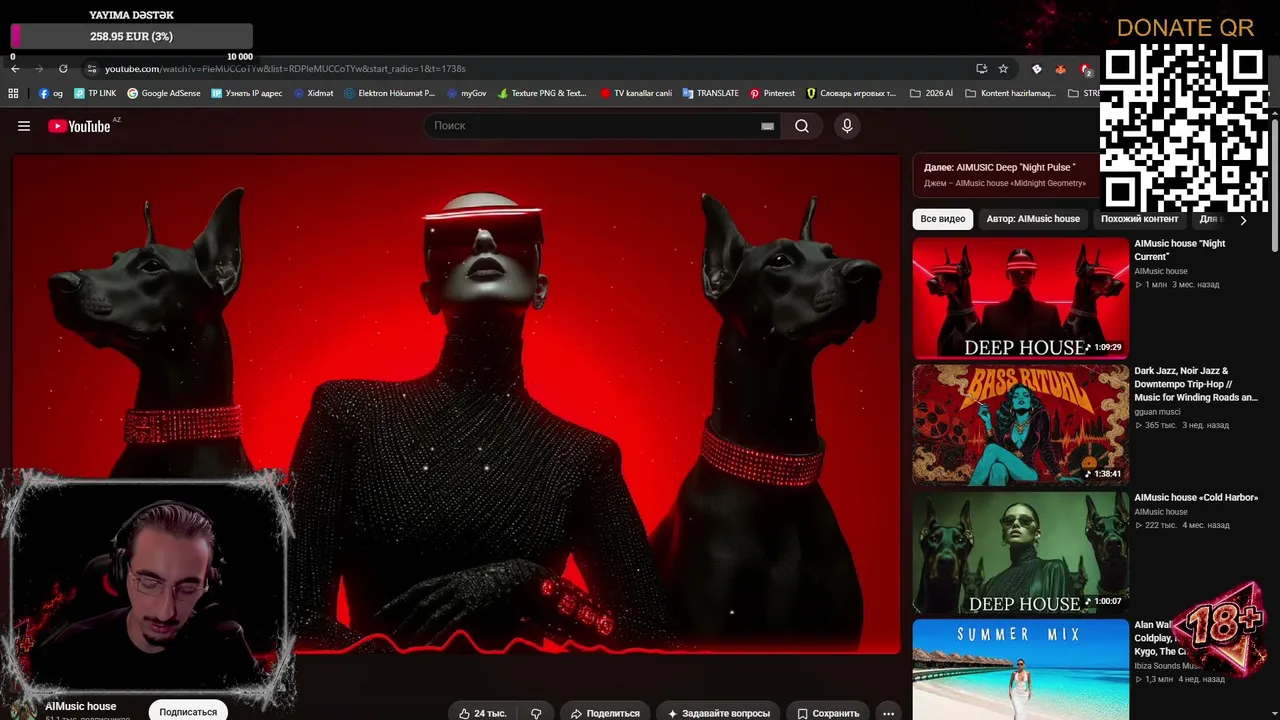Viewport: 1280px width, 720px height.
Task: Click the orange extension icon in toolbar
Action: (1061, 69)
